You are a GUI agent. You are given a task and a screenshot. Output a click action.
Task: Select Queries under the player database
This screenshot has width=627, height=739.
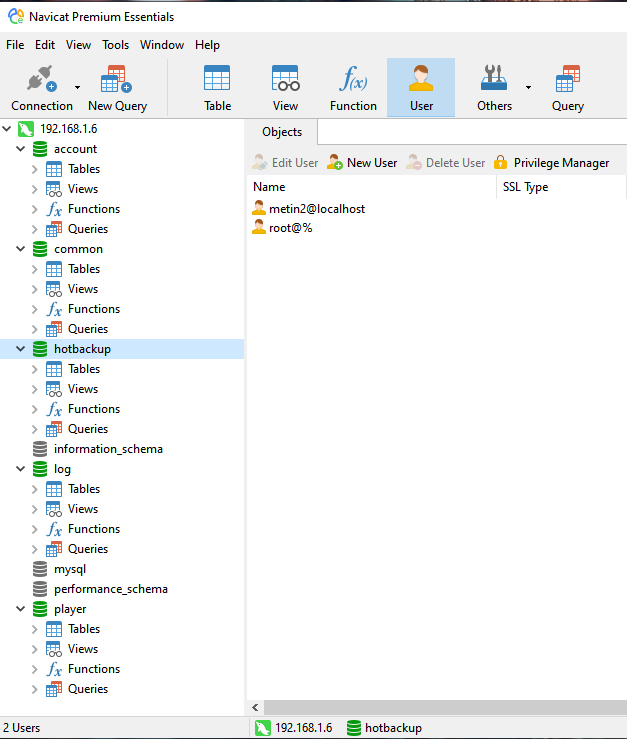point(88,689)
